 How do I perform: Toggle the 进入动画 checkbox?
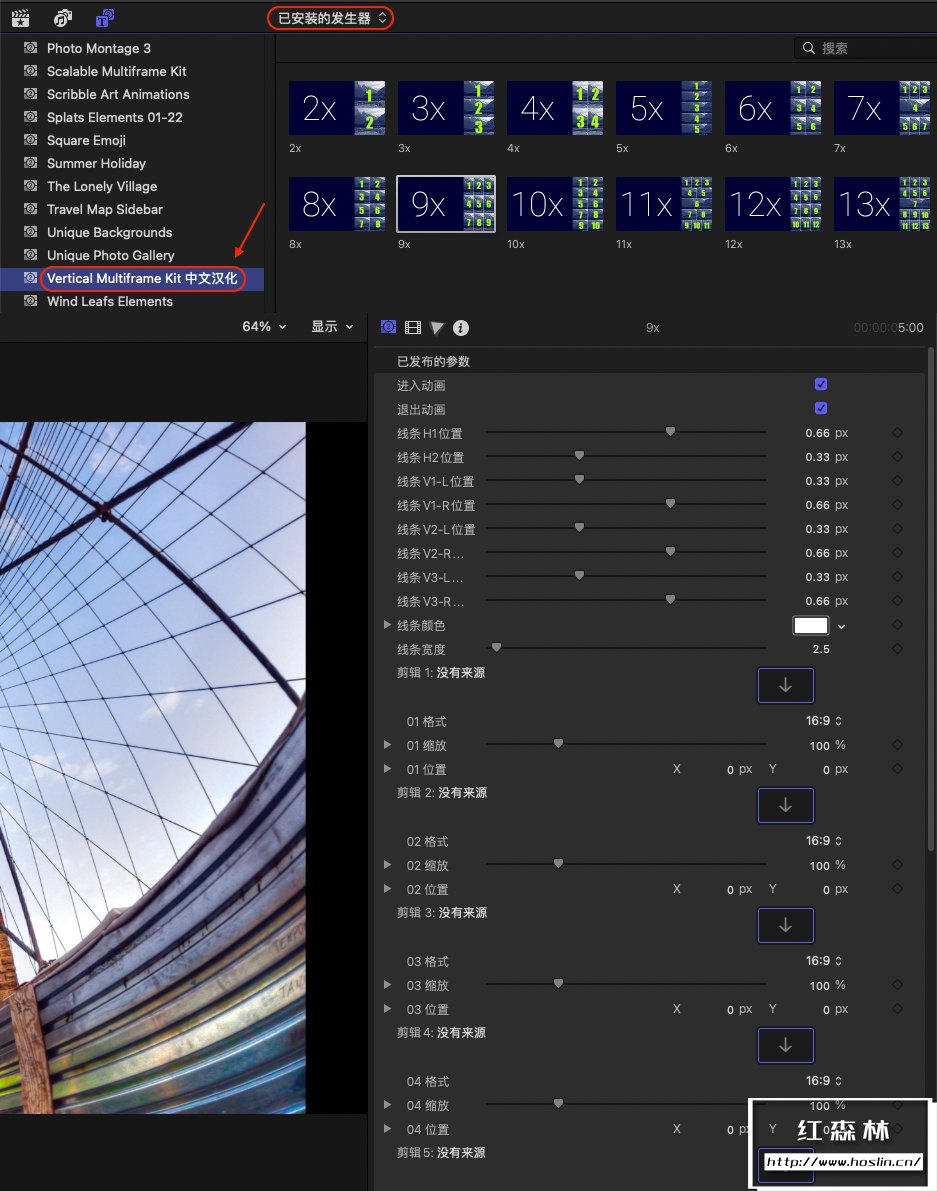click(821, 384)
